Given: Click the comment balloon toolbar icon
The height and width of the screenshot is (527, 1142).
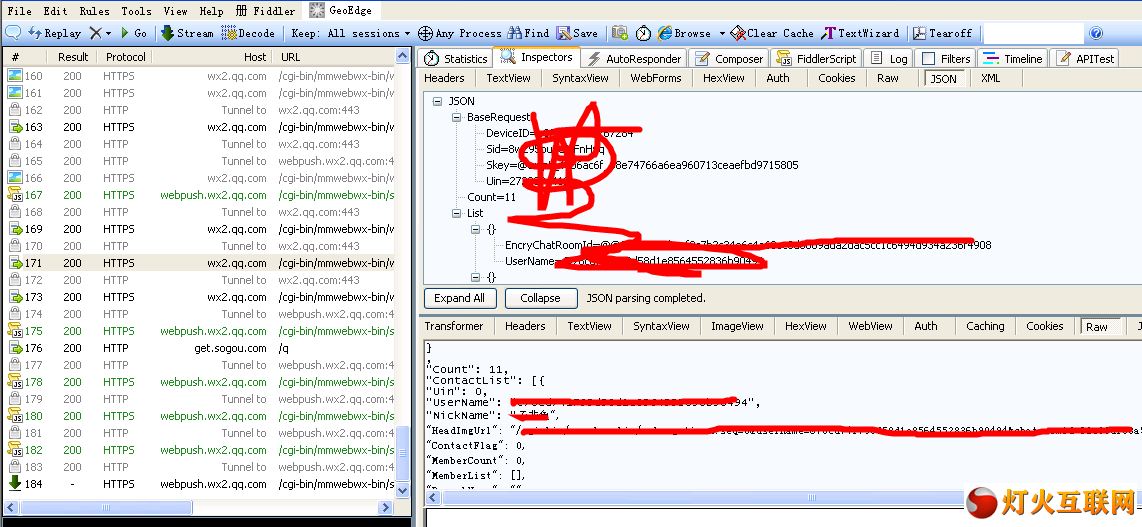Looking at the screenshot, I should (x=12, y=33).
